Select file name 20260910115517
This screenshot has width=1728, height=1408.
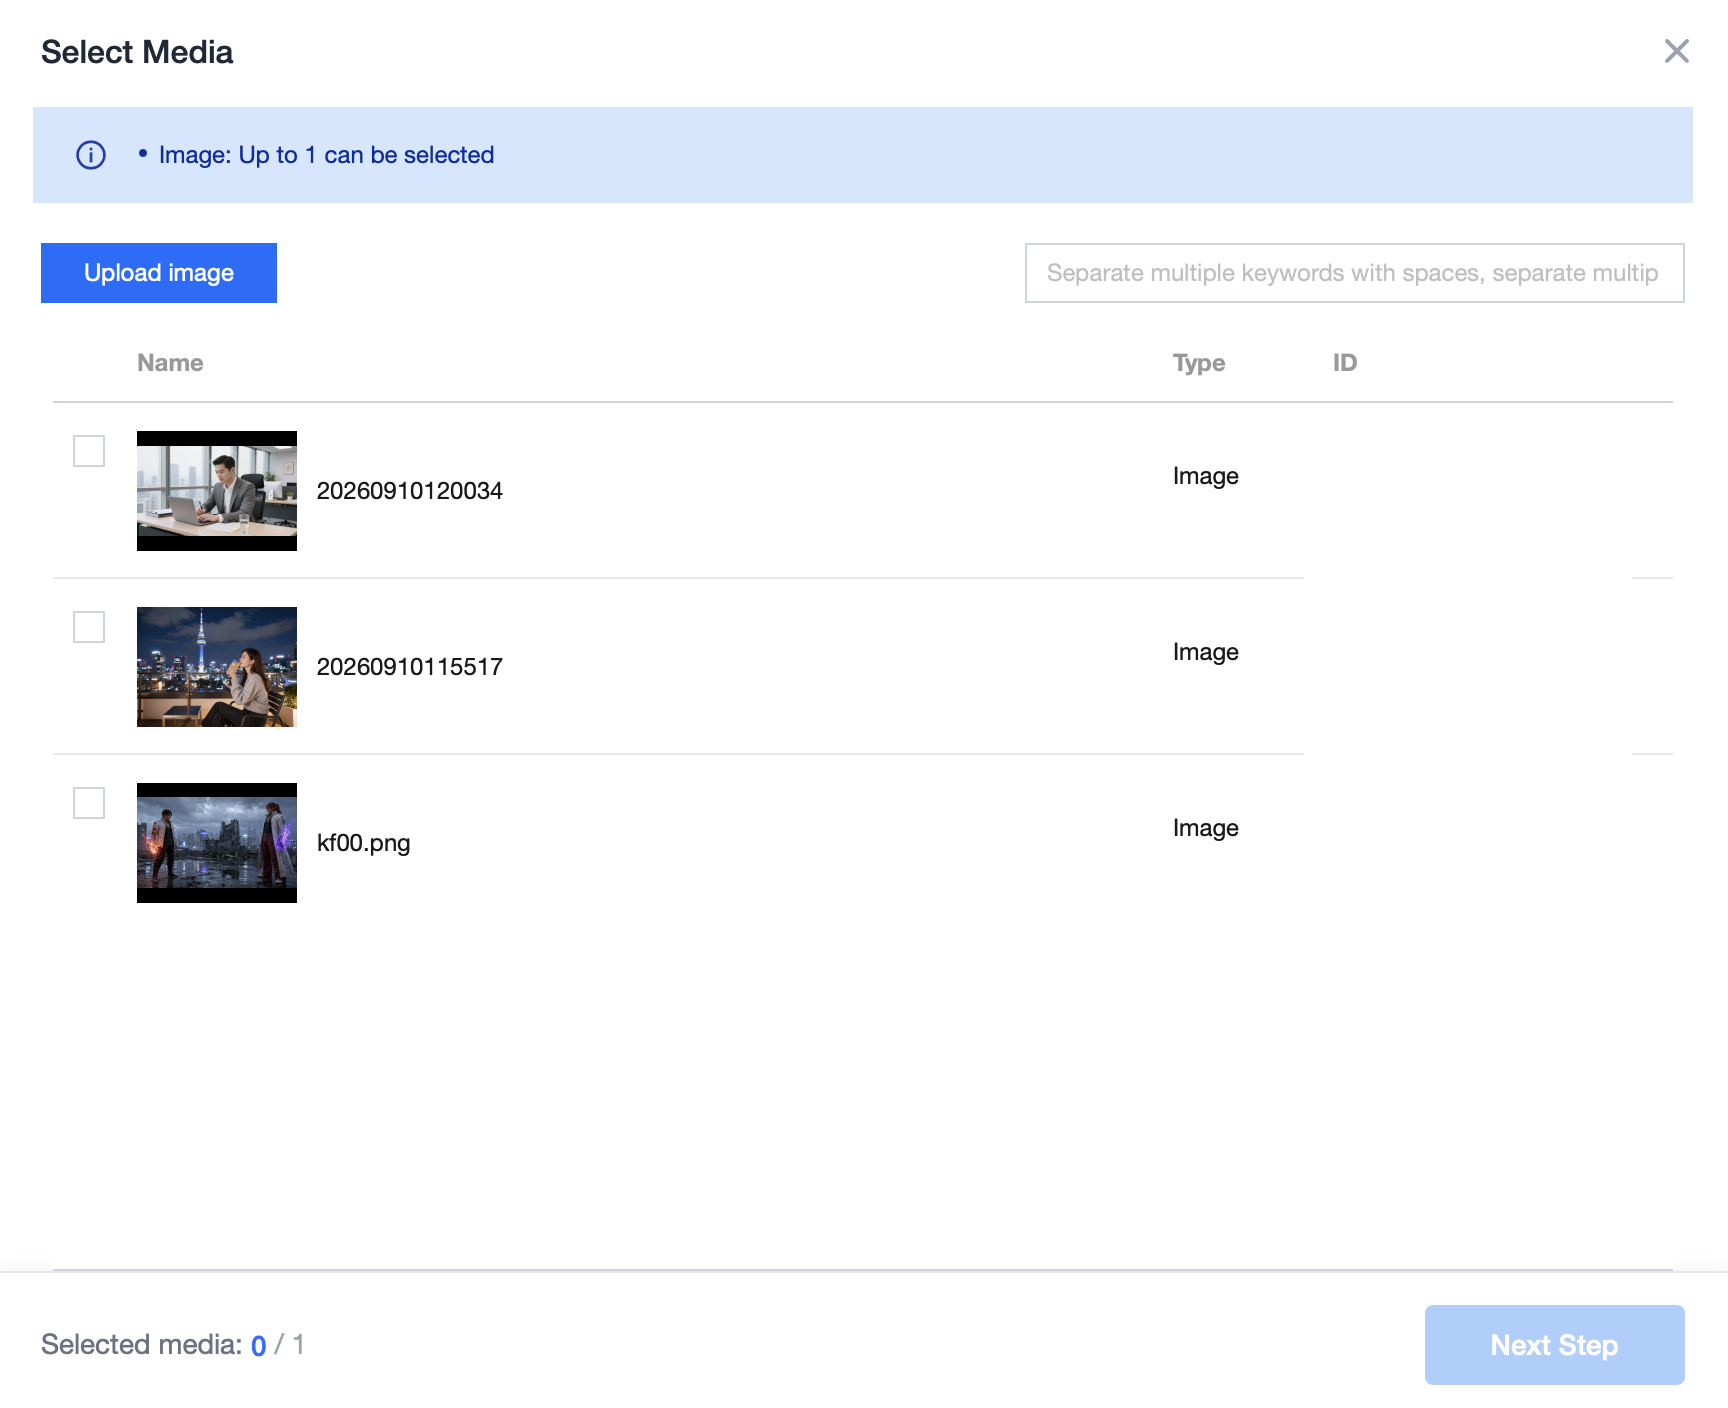410,667
